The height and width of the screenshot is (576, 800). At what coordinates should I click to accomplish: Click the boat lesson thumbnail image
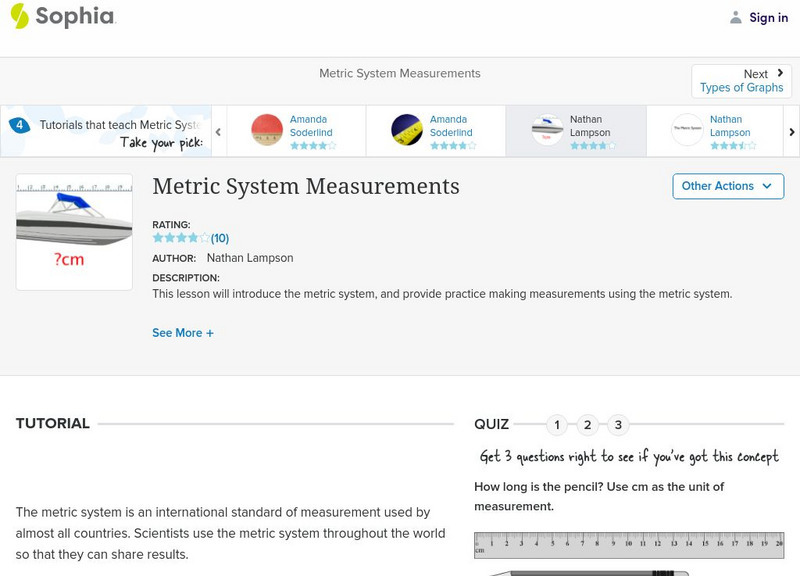point(74,232)
